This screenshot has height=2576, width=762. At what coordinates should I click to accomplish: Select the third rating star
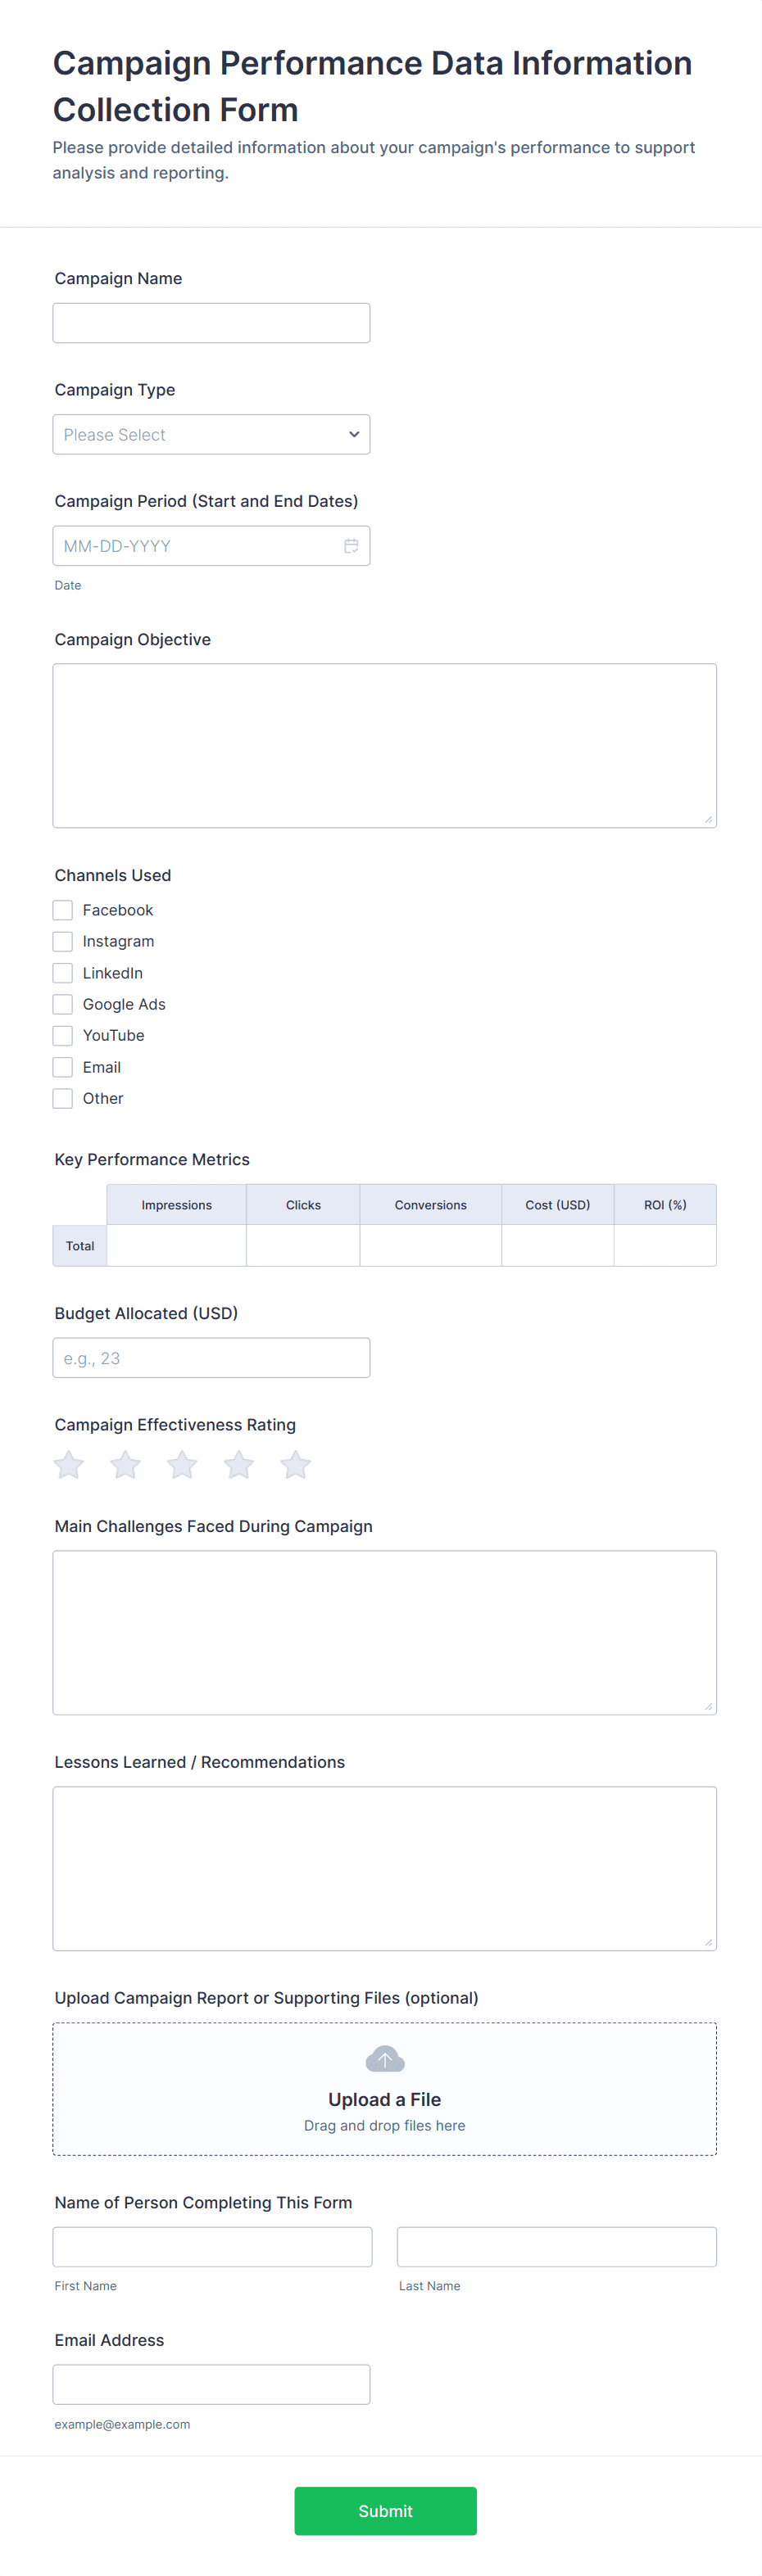[182, 1465]
